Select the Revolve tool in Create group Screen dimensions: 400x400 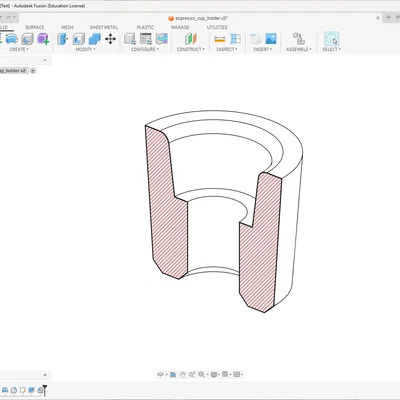click(12, 39)
